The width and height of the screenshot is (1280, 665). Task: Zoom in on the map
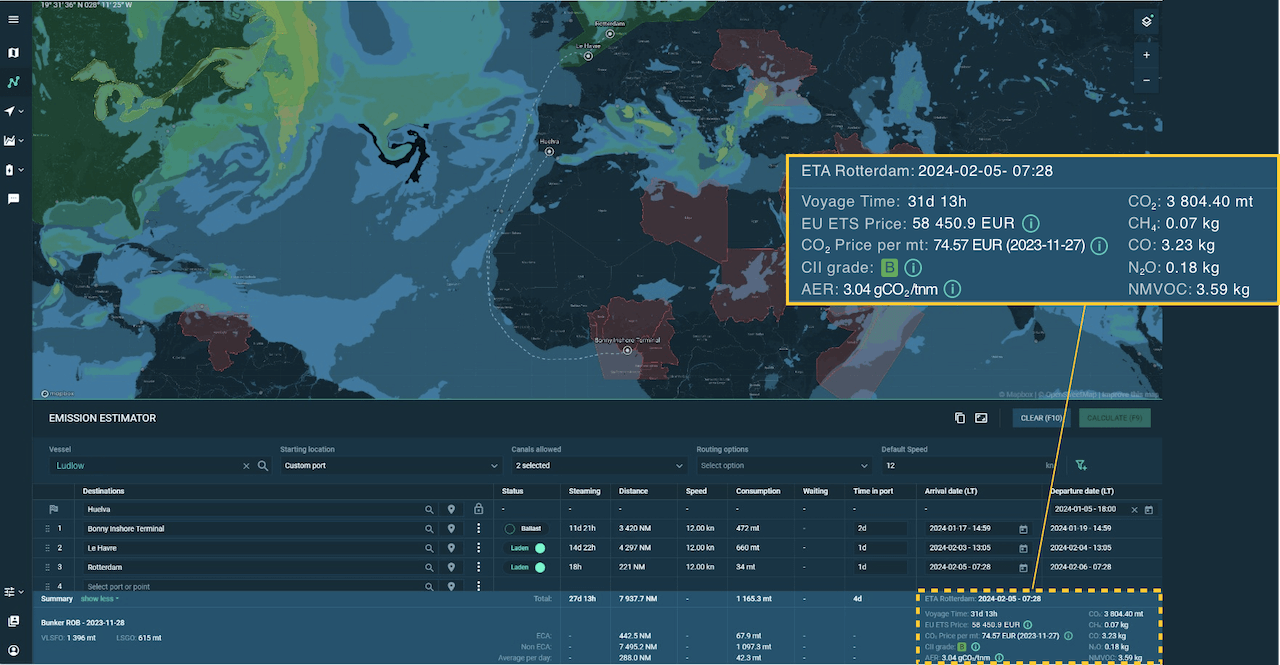(x=1146, y=55)
